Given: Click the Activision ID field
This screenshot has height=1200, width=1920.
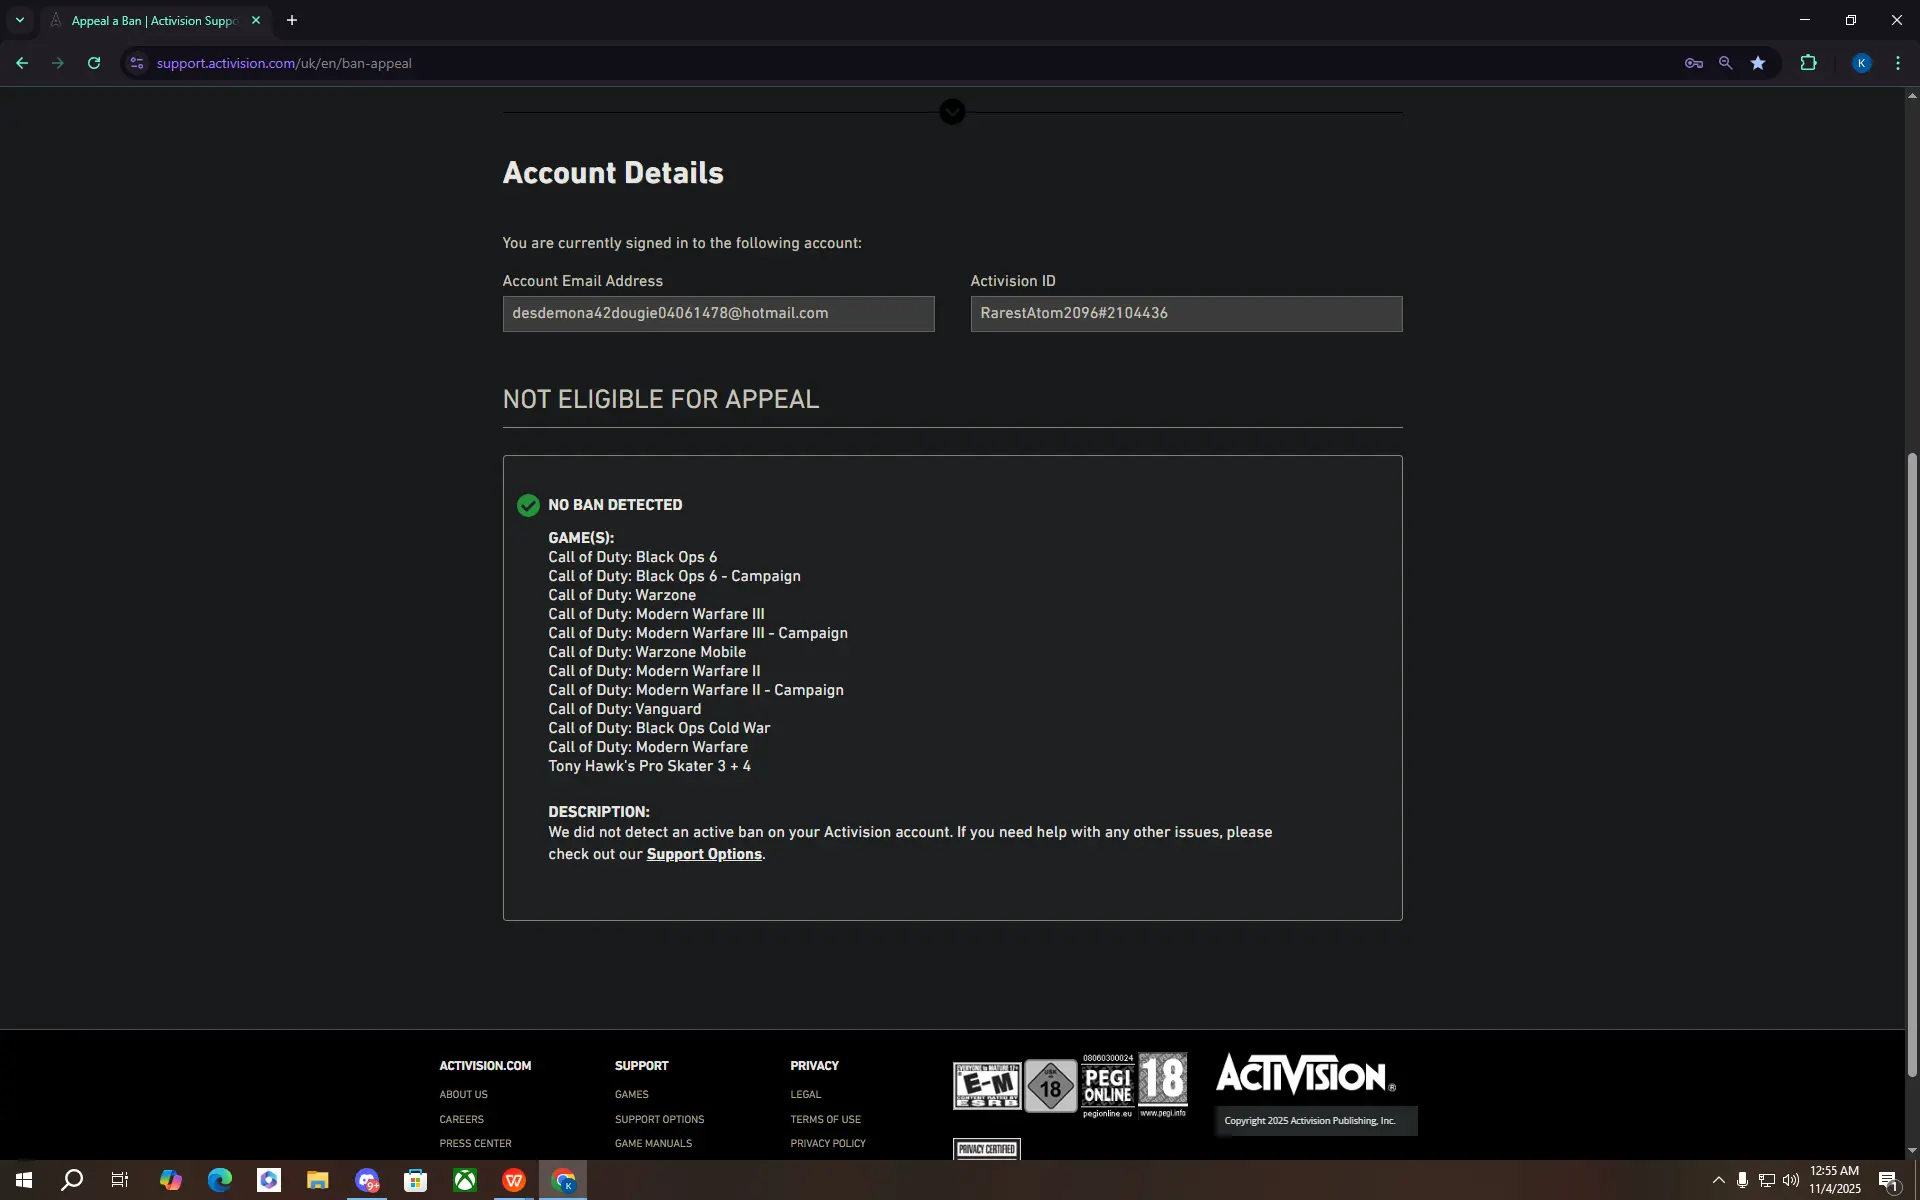Looking at the screenshot, I should [1185, 314].
